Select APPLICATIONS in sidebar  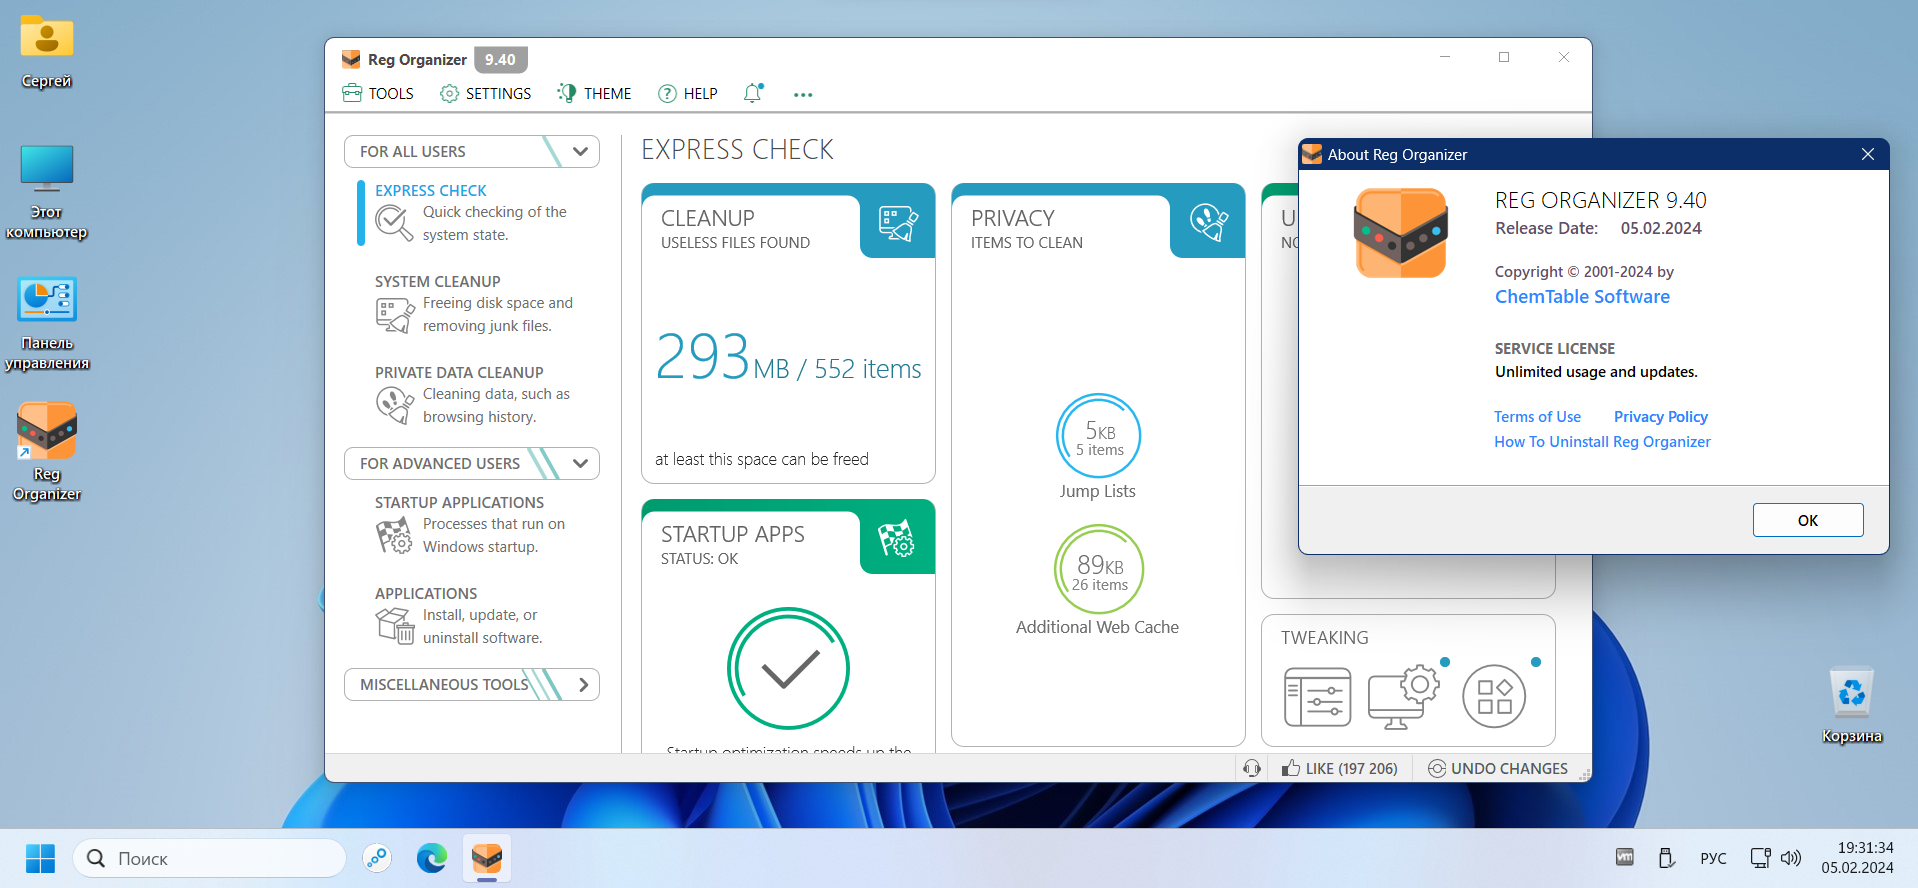click(x=426, y=593)
